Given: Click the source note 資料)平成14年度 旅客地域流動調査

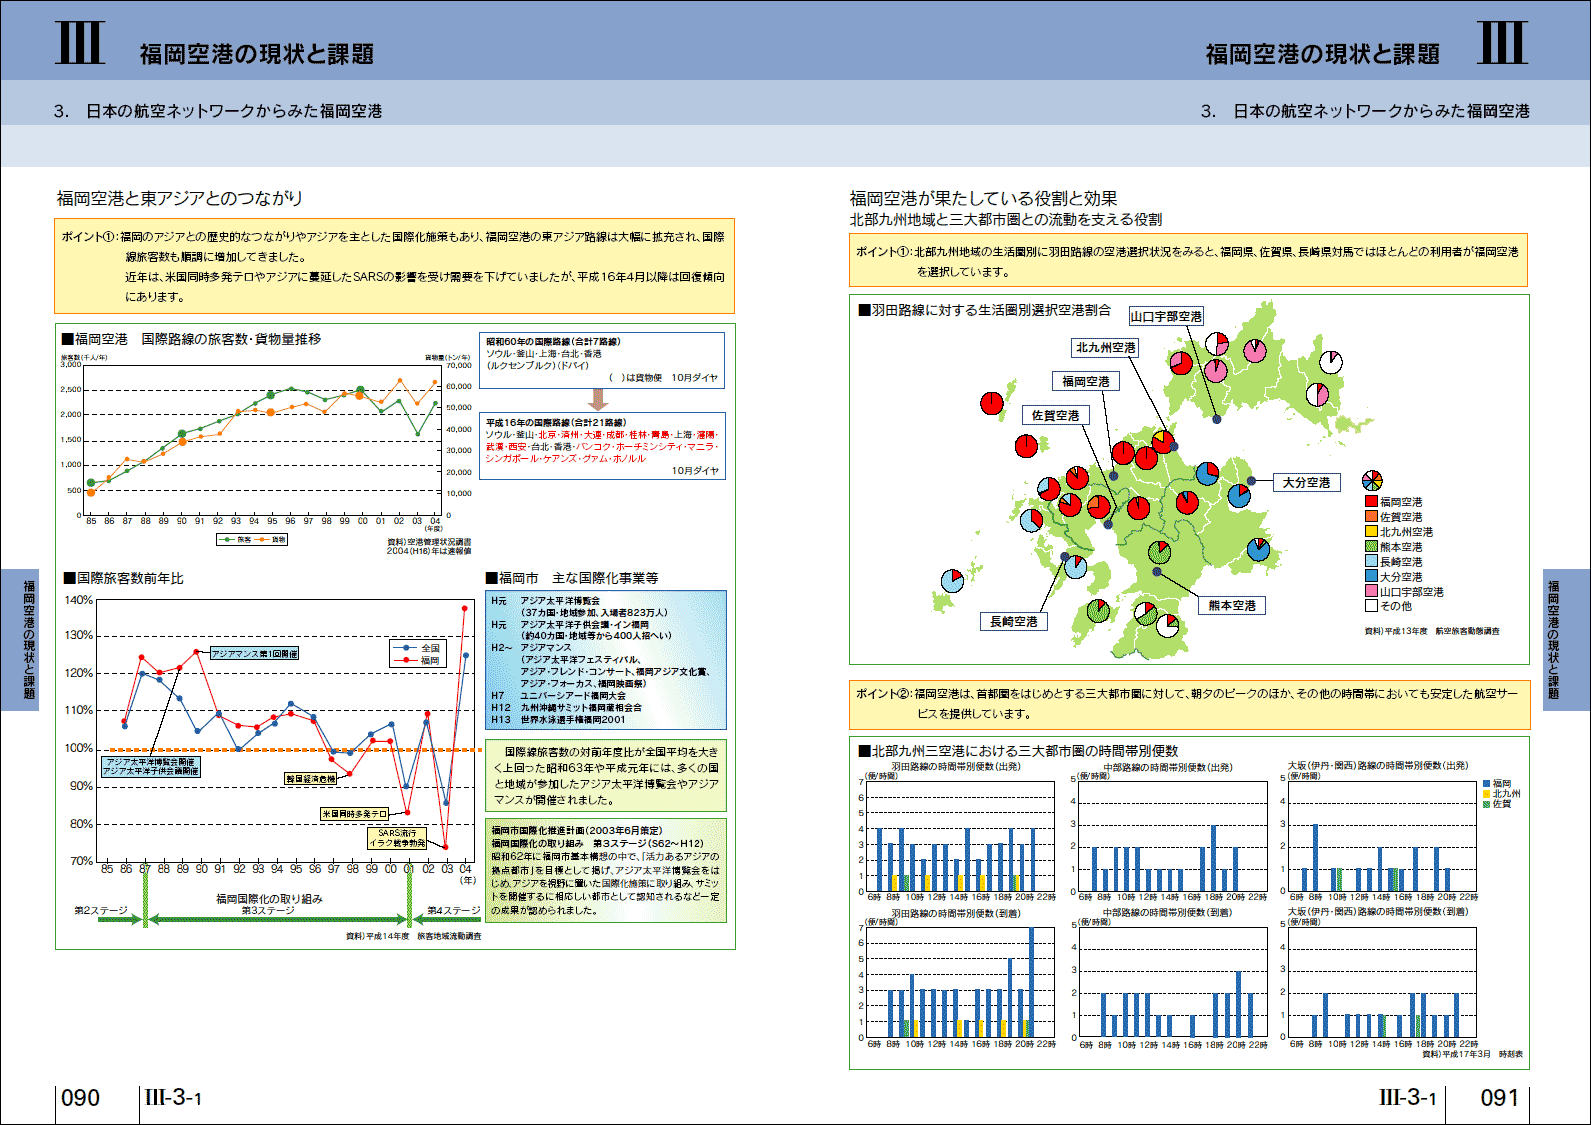Looking at the screenshot, I should [414, 936].
